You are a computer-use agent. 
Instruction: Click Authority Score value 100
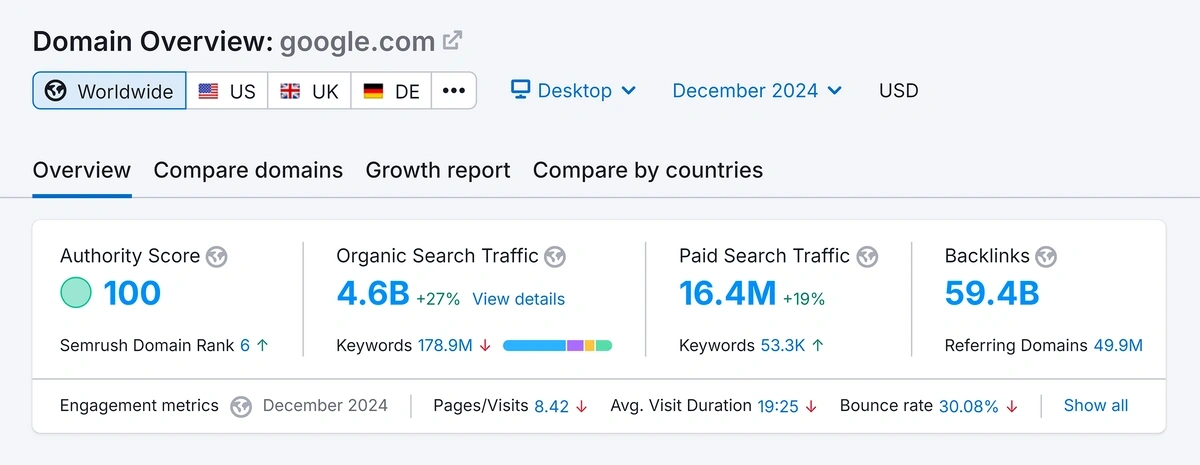coord(132,293)
